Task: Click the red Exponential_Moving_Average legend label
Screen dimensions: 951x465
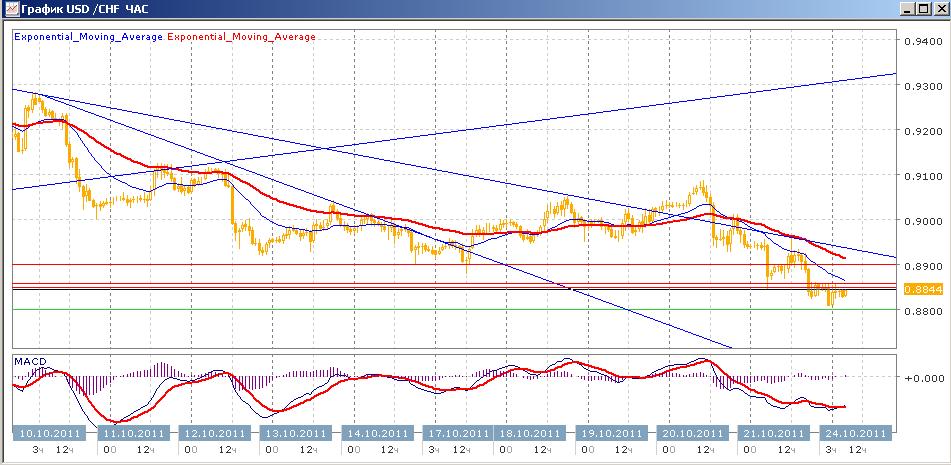Action: tap(241, 36)
